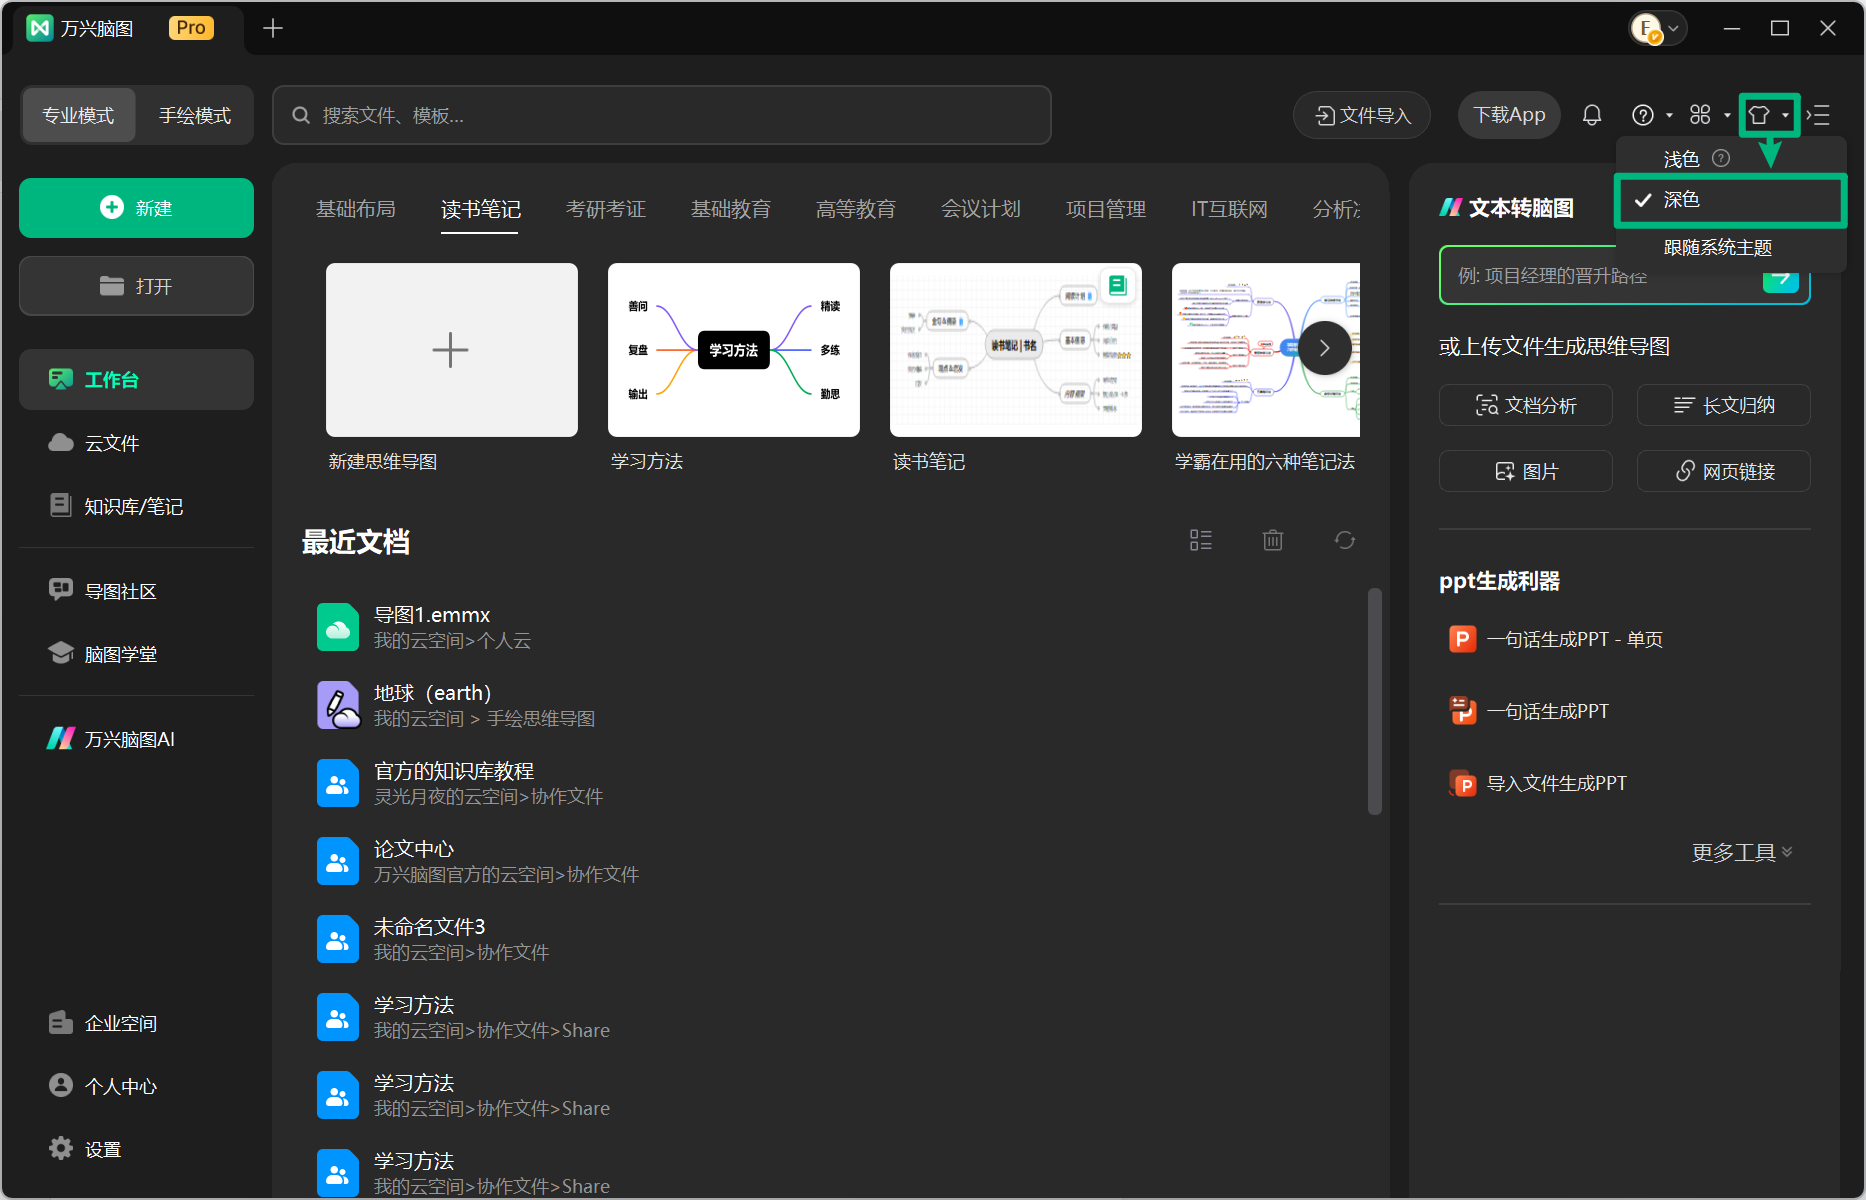Open 个人中心 in the sidebar

click(x=136, y=1086)
